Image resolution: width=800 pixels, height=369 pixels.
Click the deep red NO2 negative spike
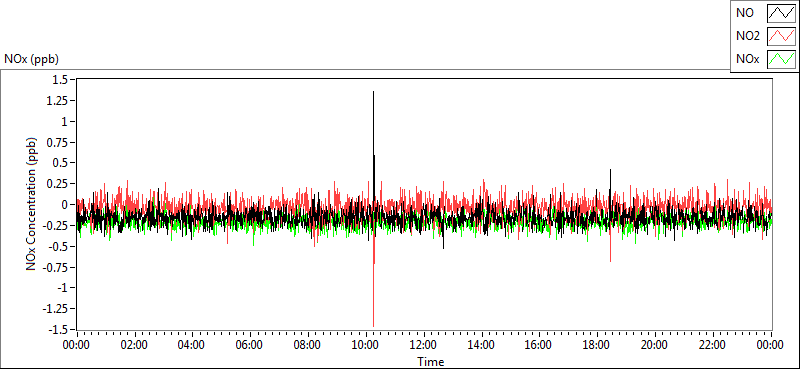(x=373, y=325)
